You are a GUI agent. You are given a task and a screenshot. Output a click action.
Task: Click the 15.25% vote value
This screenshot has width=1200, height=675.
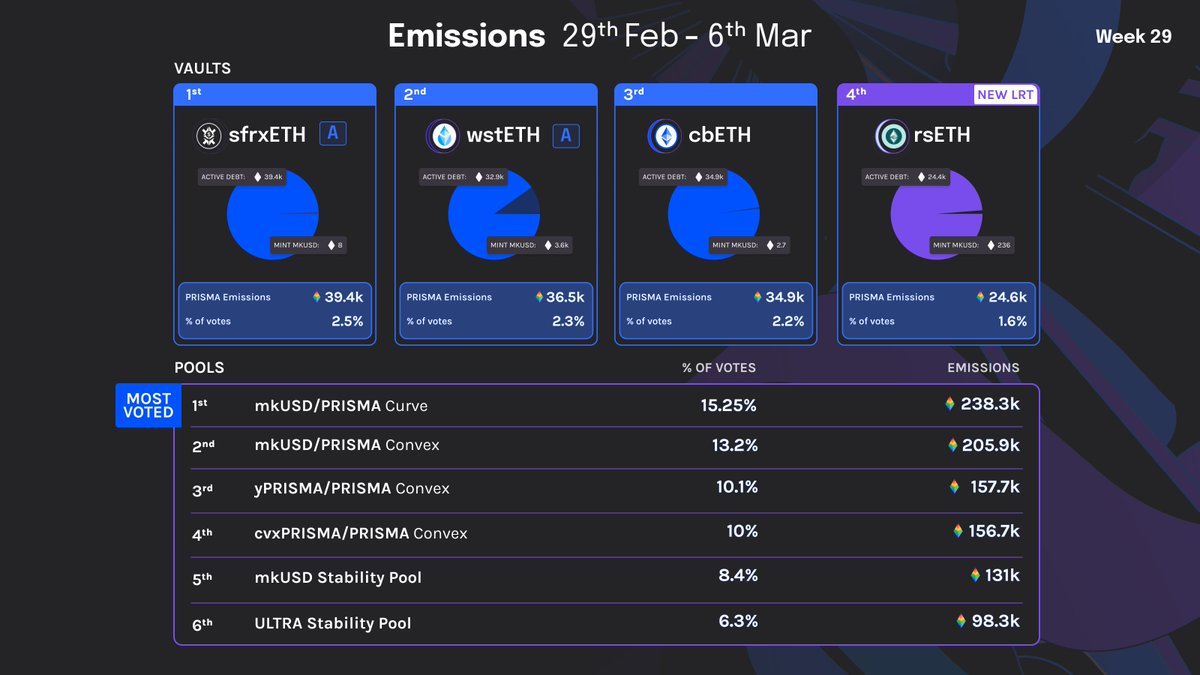pyautogui.click(x=728, y=405)
